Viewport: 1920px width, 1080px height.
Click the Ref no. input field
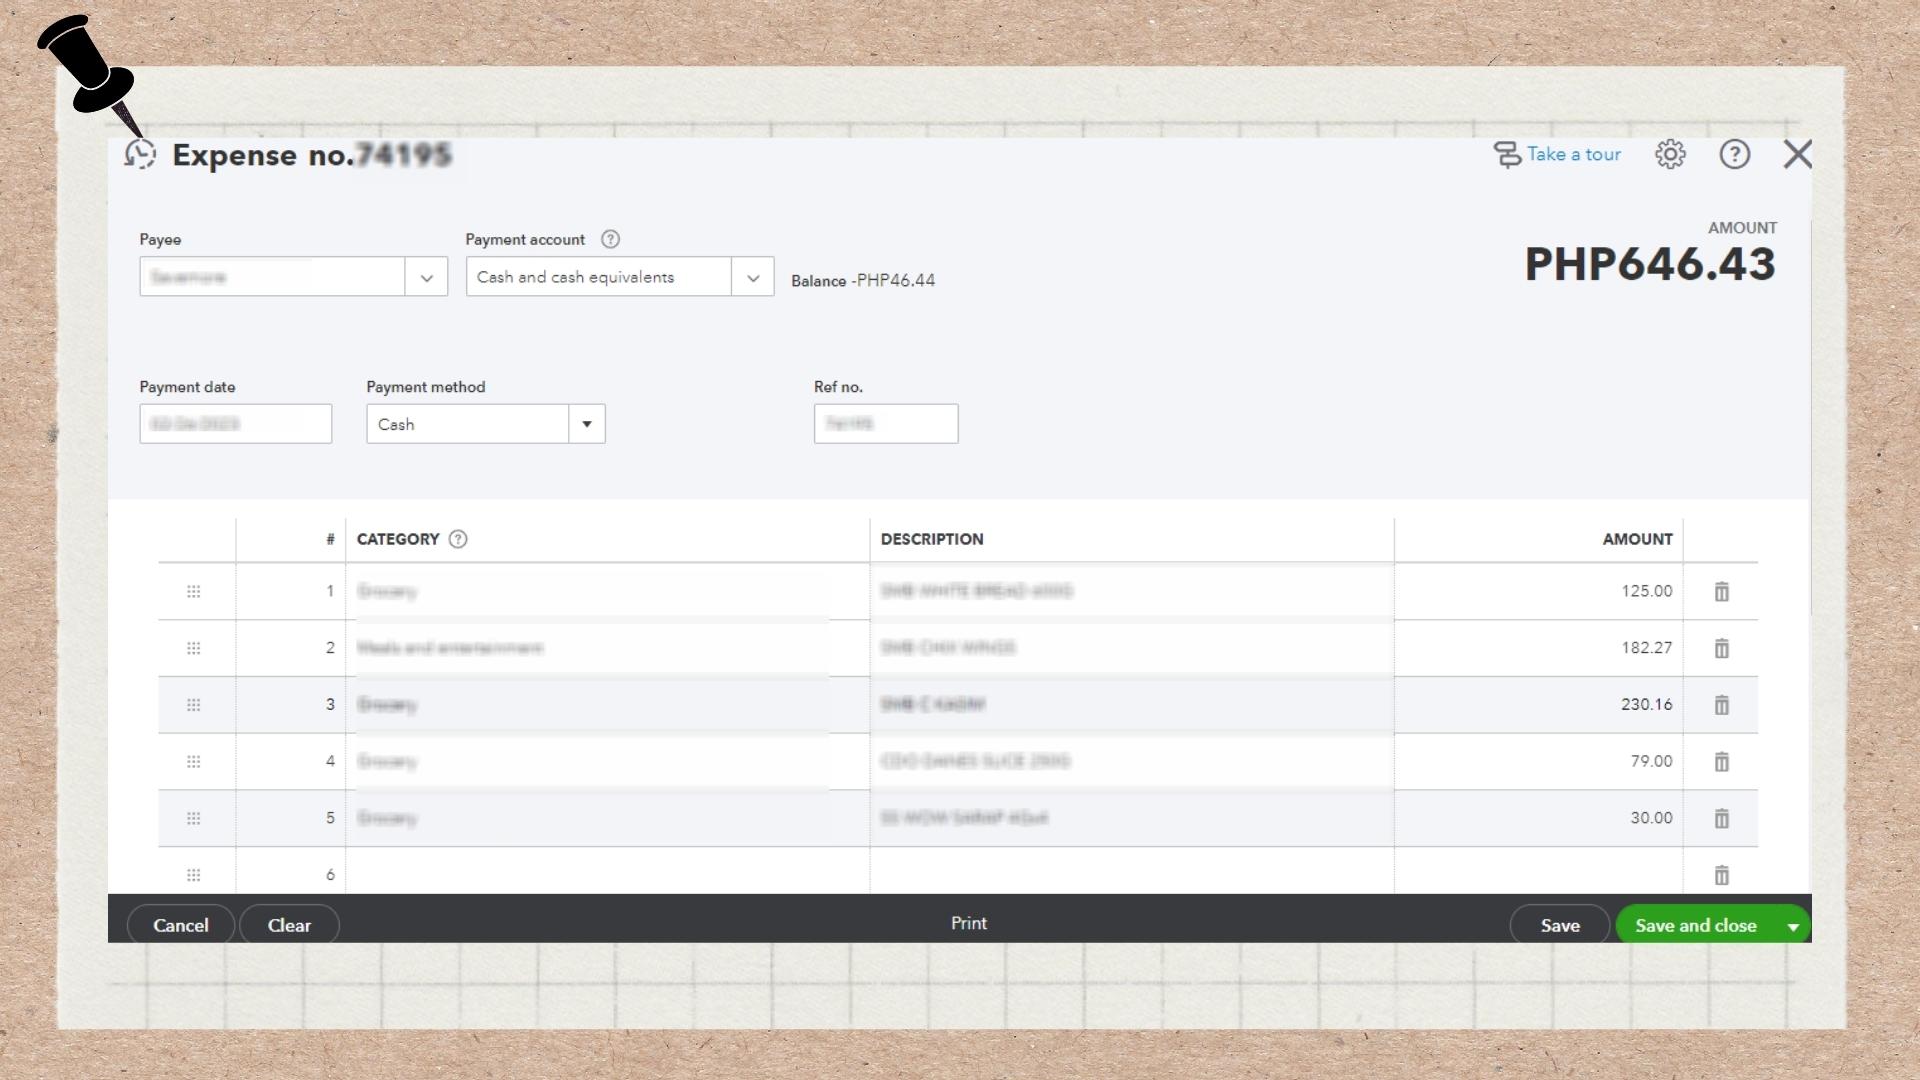pyautogui.click(x=886, y=424)
